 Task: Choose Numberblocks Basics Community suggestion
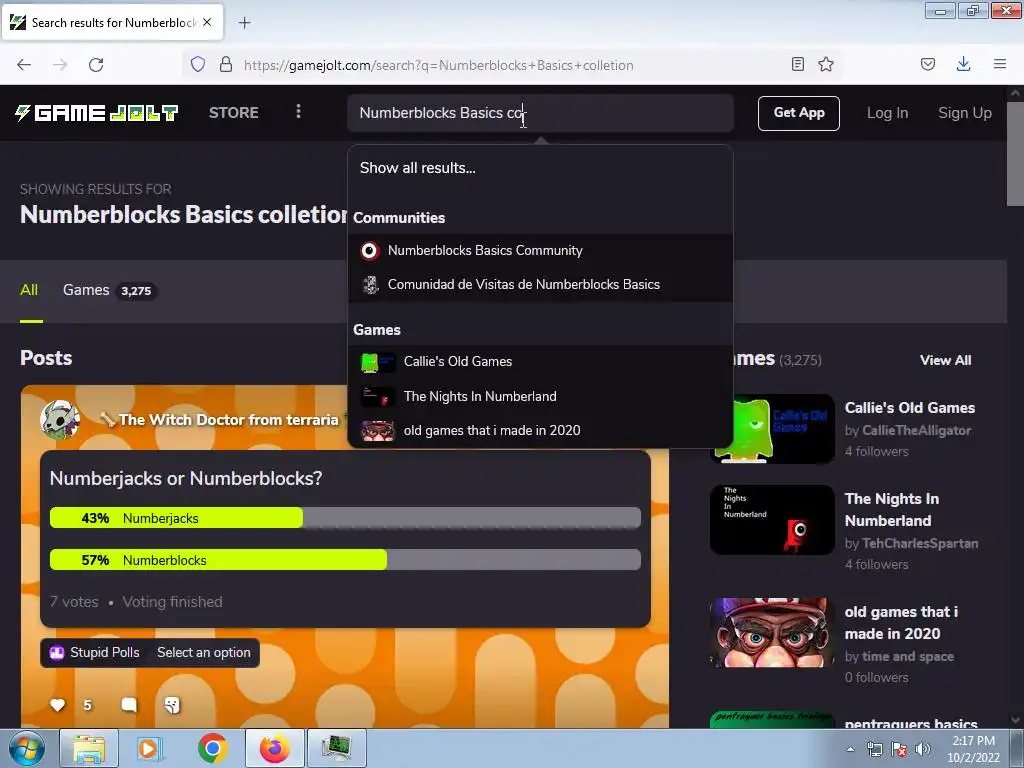[x=540, y=251]
